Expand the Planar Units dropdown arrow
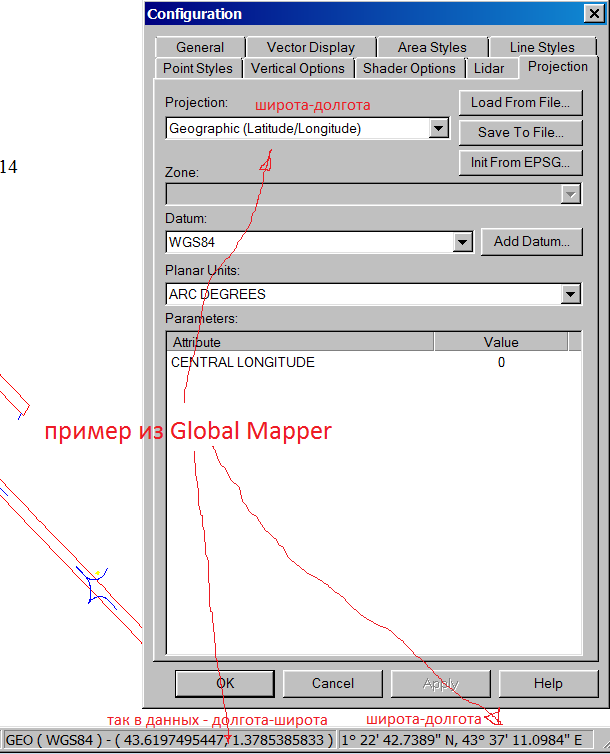This screenshot has height=754, width=610. pos(571,294)
